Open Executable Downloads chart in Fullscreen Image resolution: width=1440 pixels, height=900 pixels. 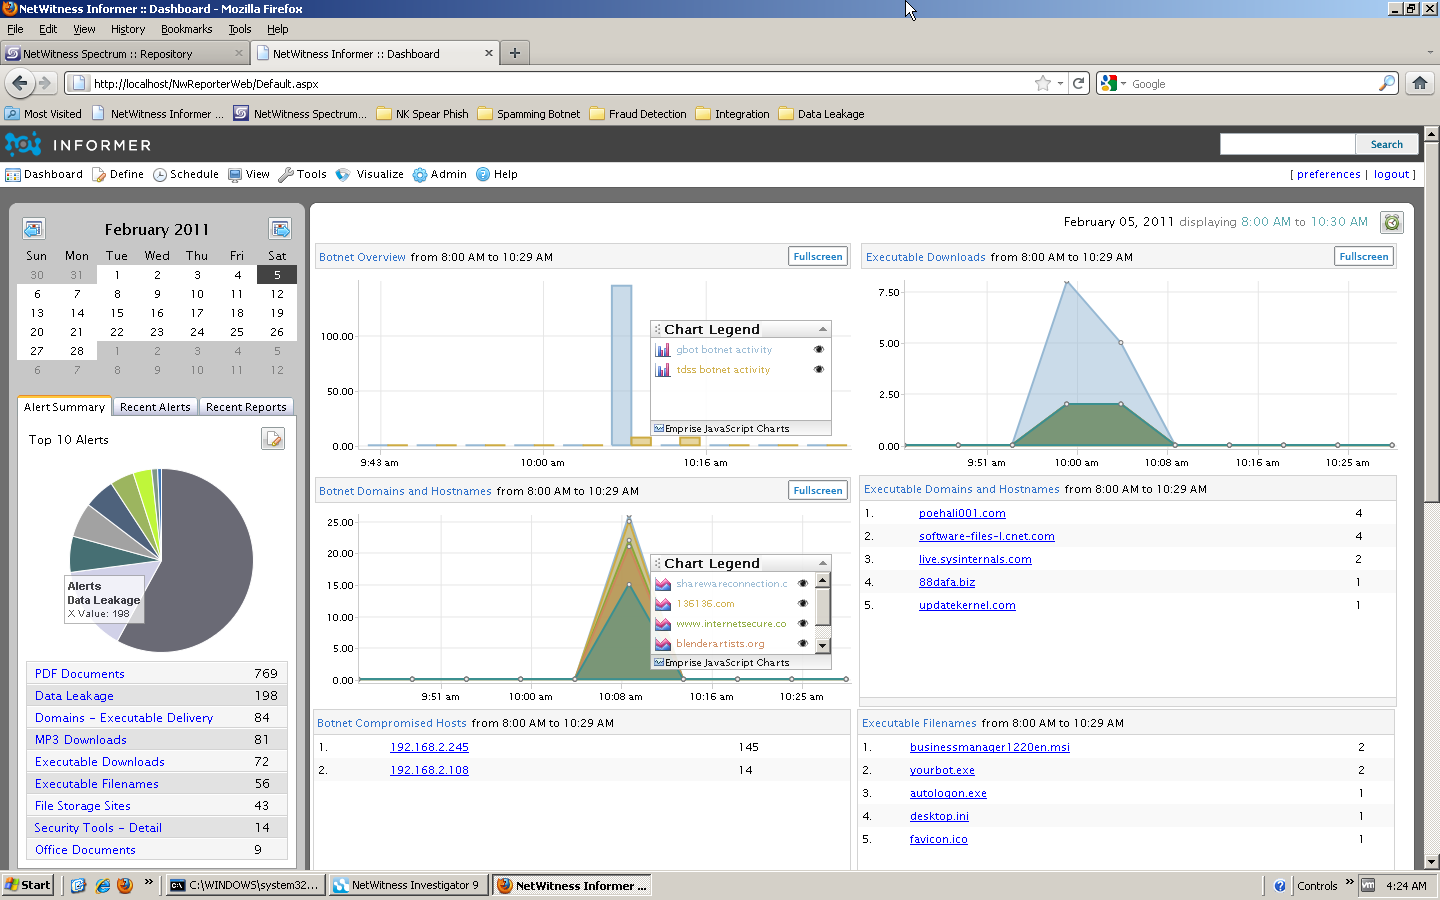pos(1364,257)
